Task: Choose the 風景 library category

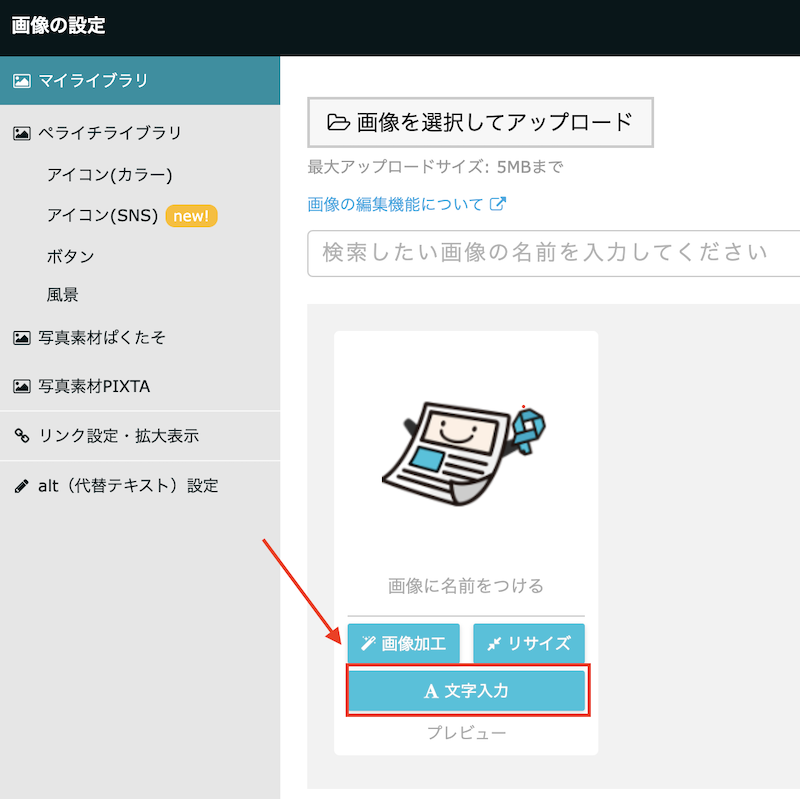Action: click(x=63, y=295)
